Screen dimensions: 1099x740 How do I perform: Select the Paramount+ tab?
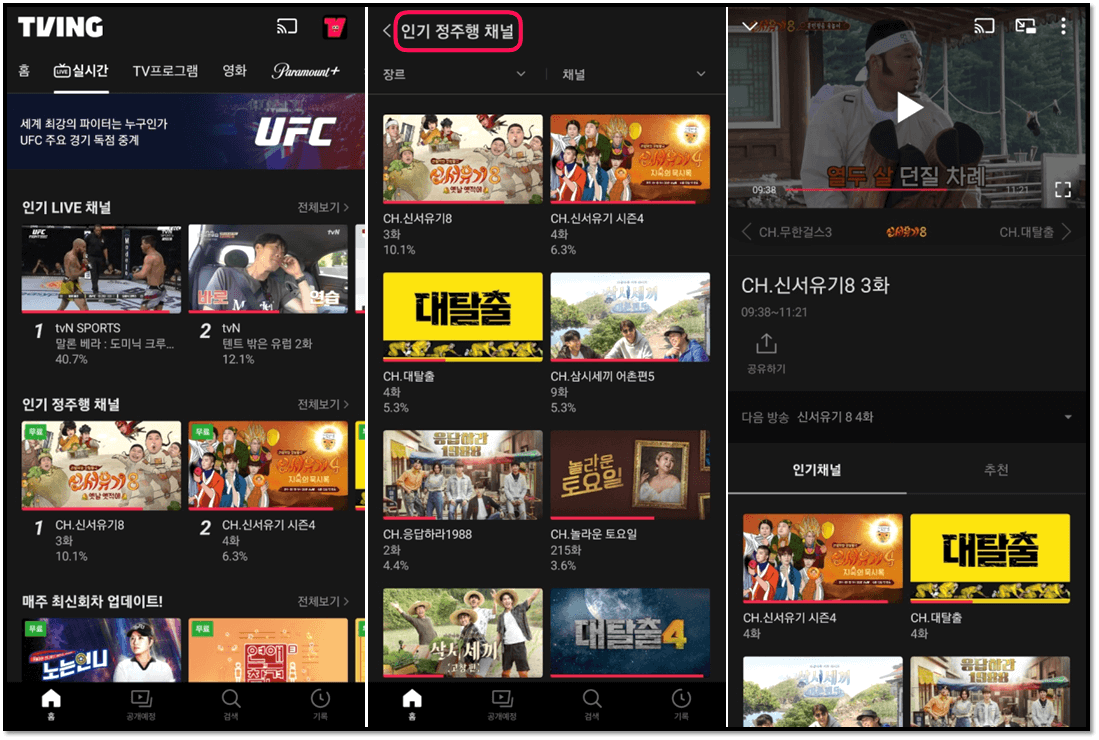click(306, 70)
